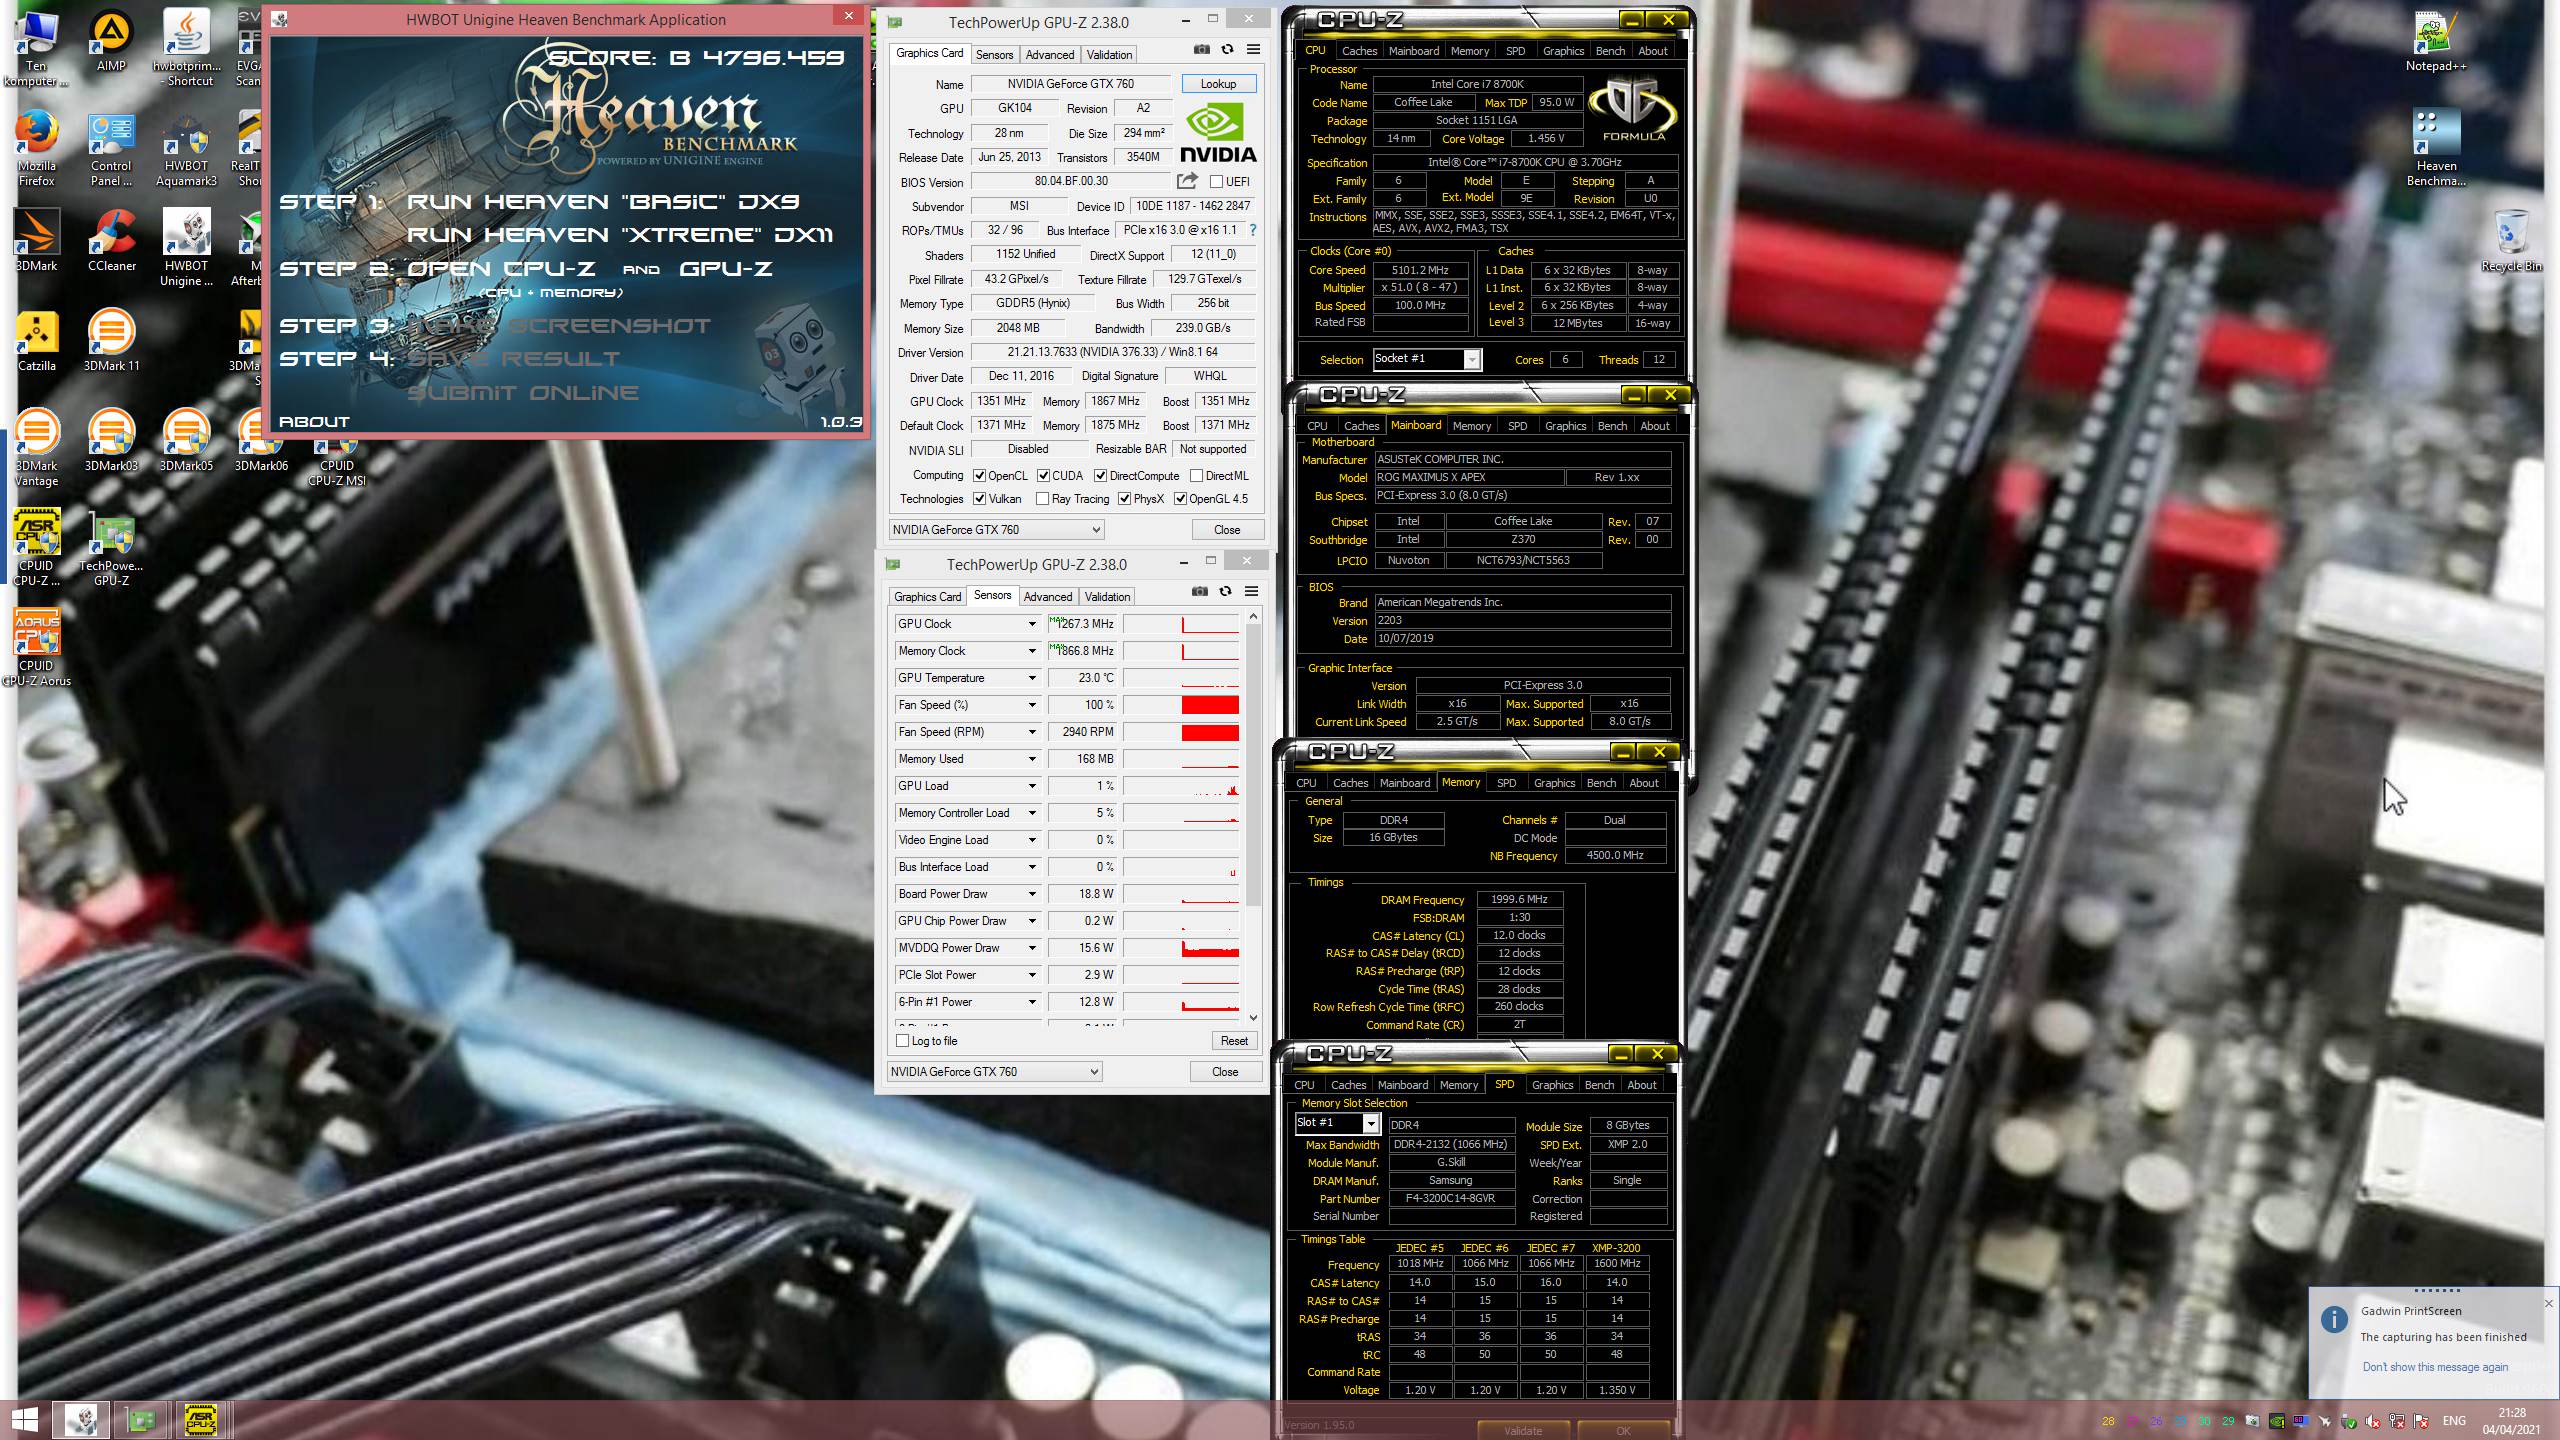Viewport: 2560px width, 1440px height.
Task: Open Fan Speed (RPM) sensor dropdown
Action: [1032, 732]
